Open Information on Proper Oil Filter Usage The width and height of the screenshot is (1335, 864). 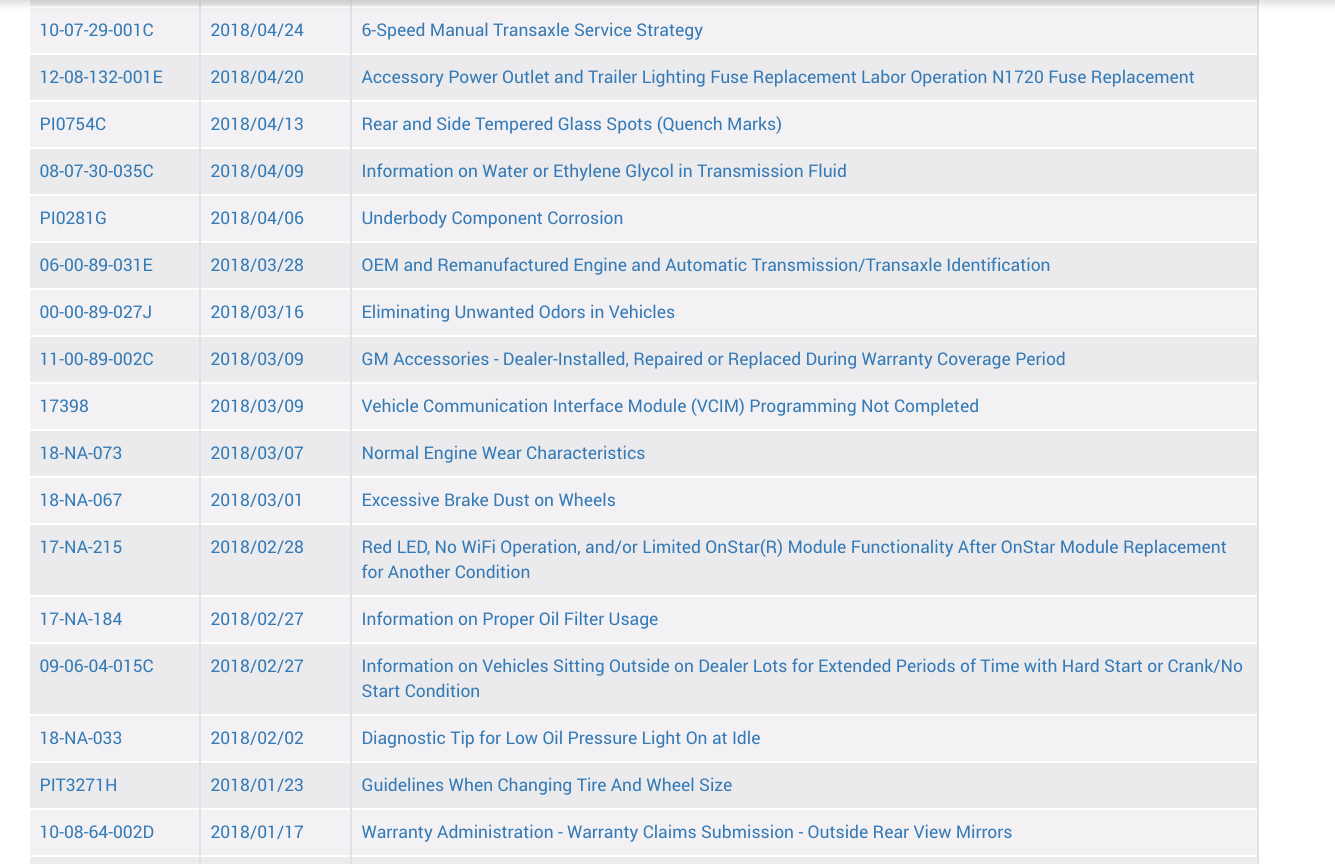click(x=509, y=619)
